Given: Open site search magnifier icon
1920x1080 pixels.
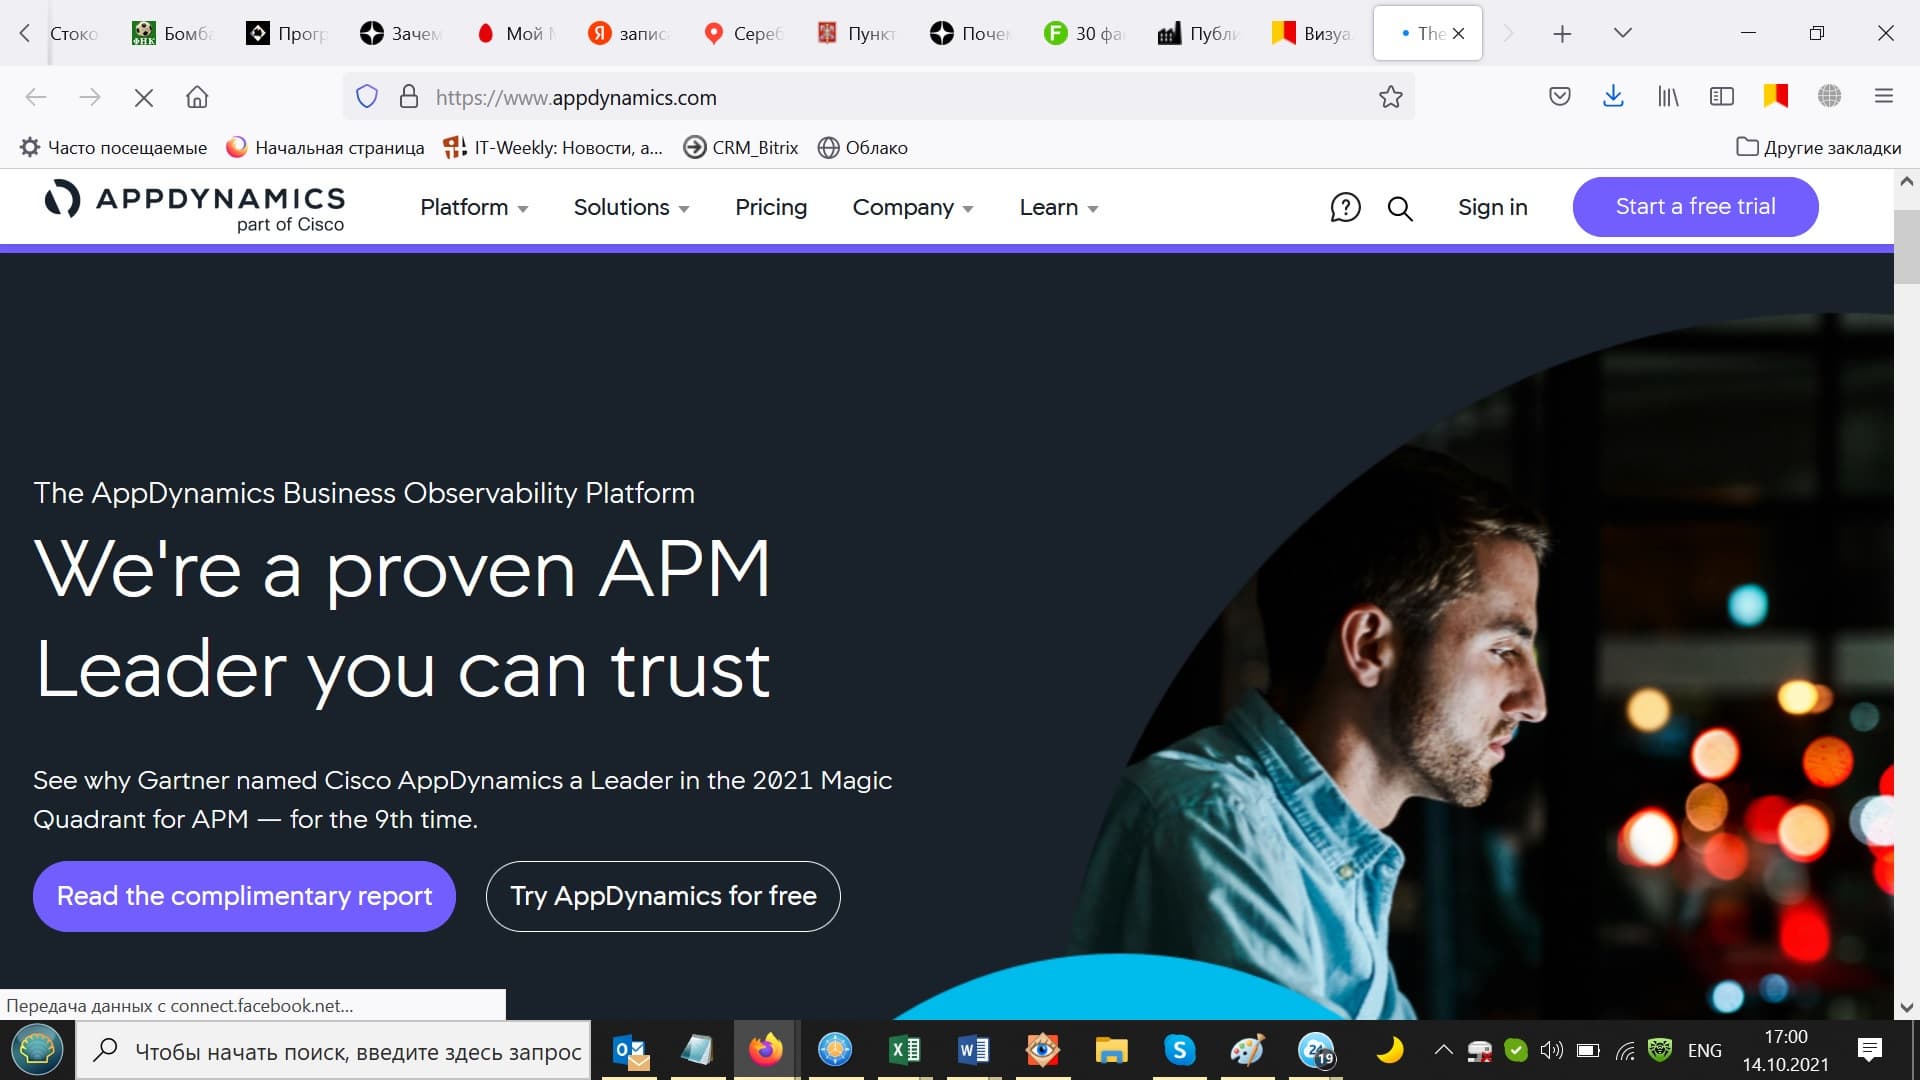Looking at the screenshot, I should click(x=1400, y=208).
